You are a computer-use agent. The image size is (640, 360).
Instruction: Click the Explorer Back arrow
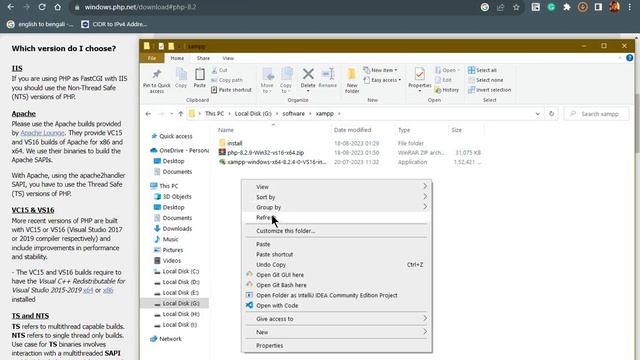coord(148,114)
